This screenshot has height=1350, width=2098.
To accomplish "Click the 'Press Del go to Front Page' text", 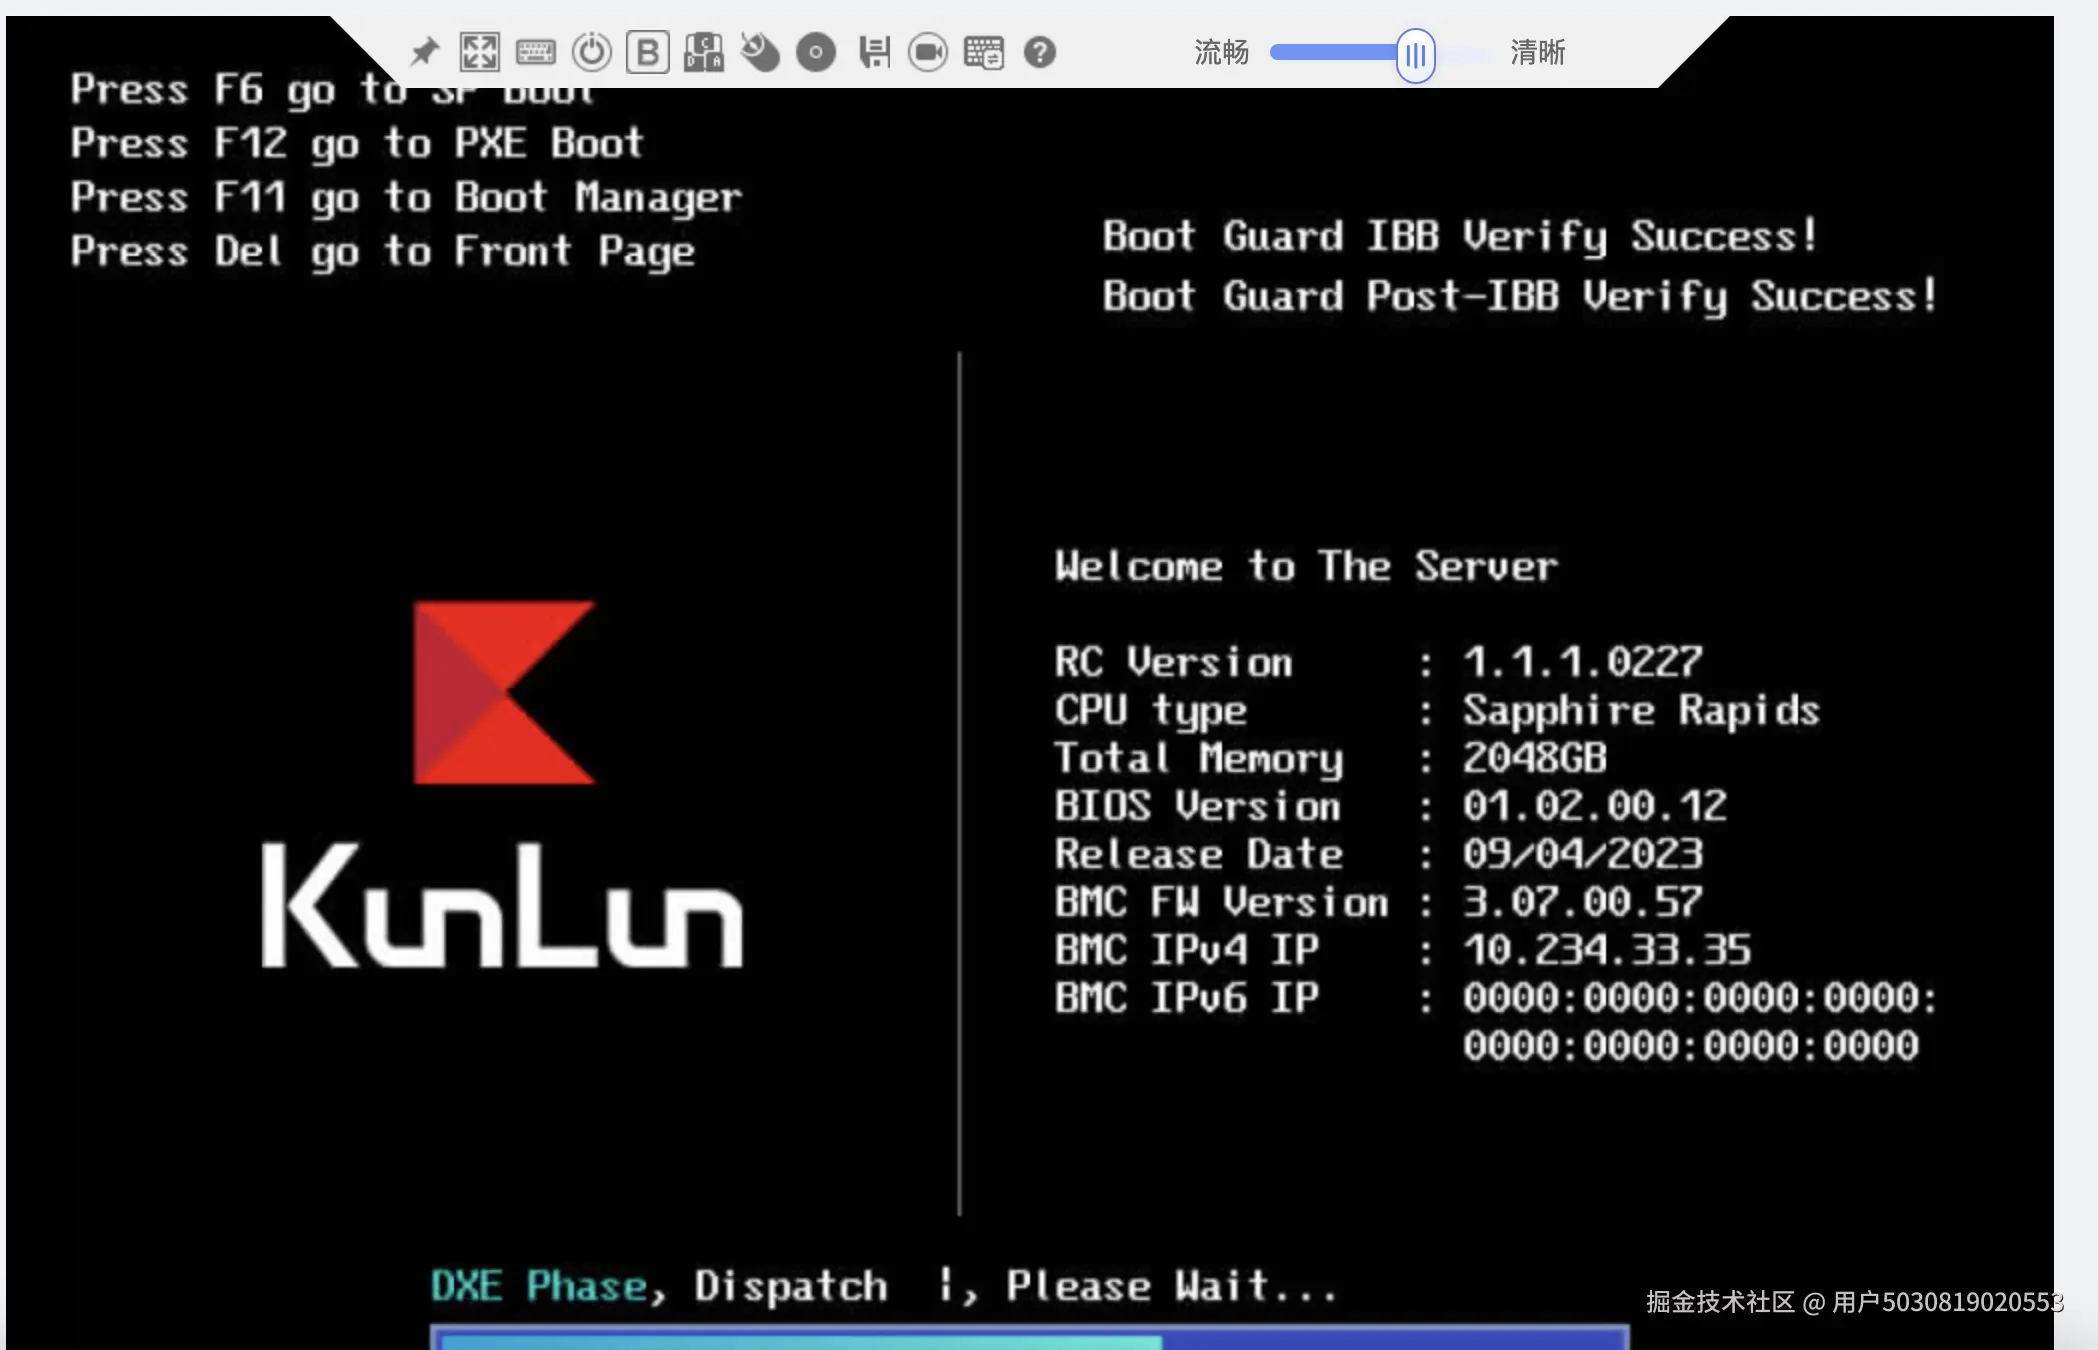I will click(x=382, y=252).
